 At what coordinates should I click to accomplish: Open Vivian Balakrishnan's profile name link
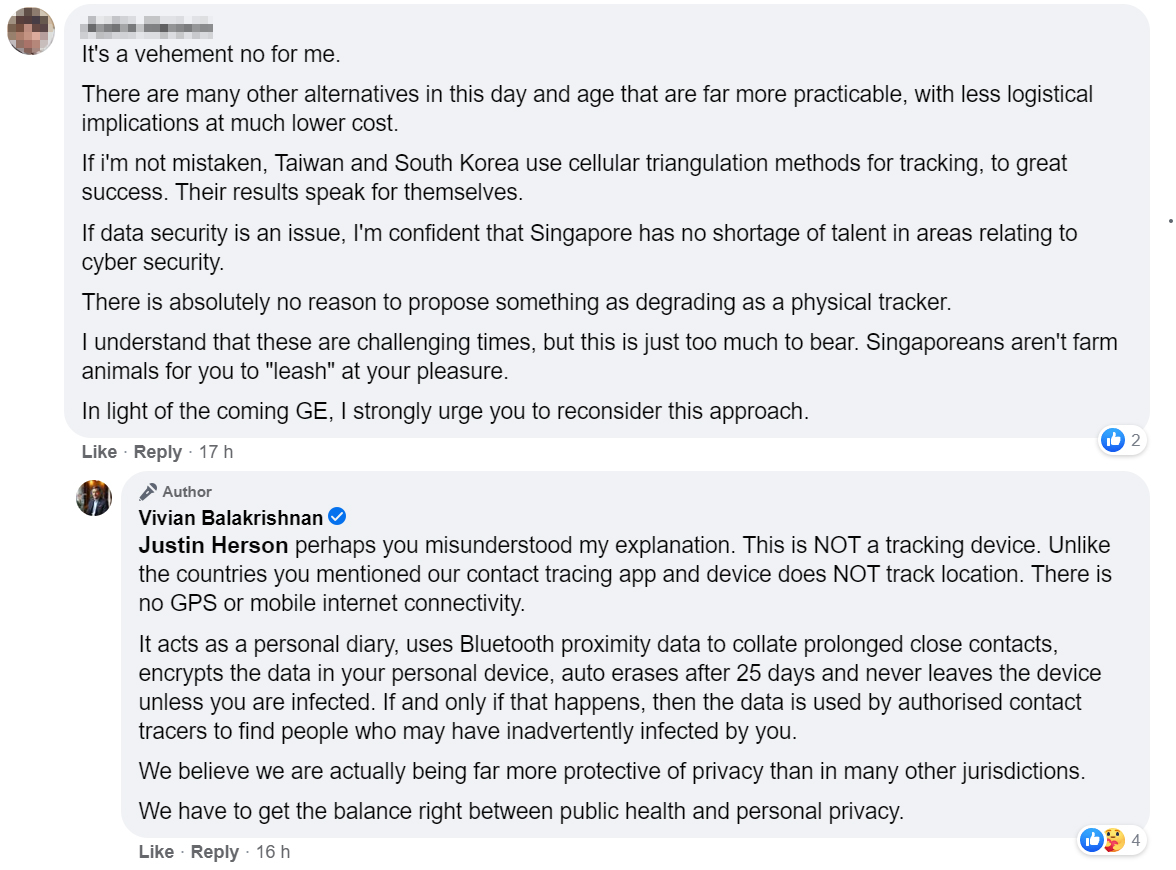[x=231, y=518]
